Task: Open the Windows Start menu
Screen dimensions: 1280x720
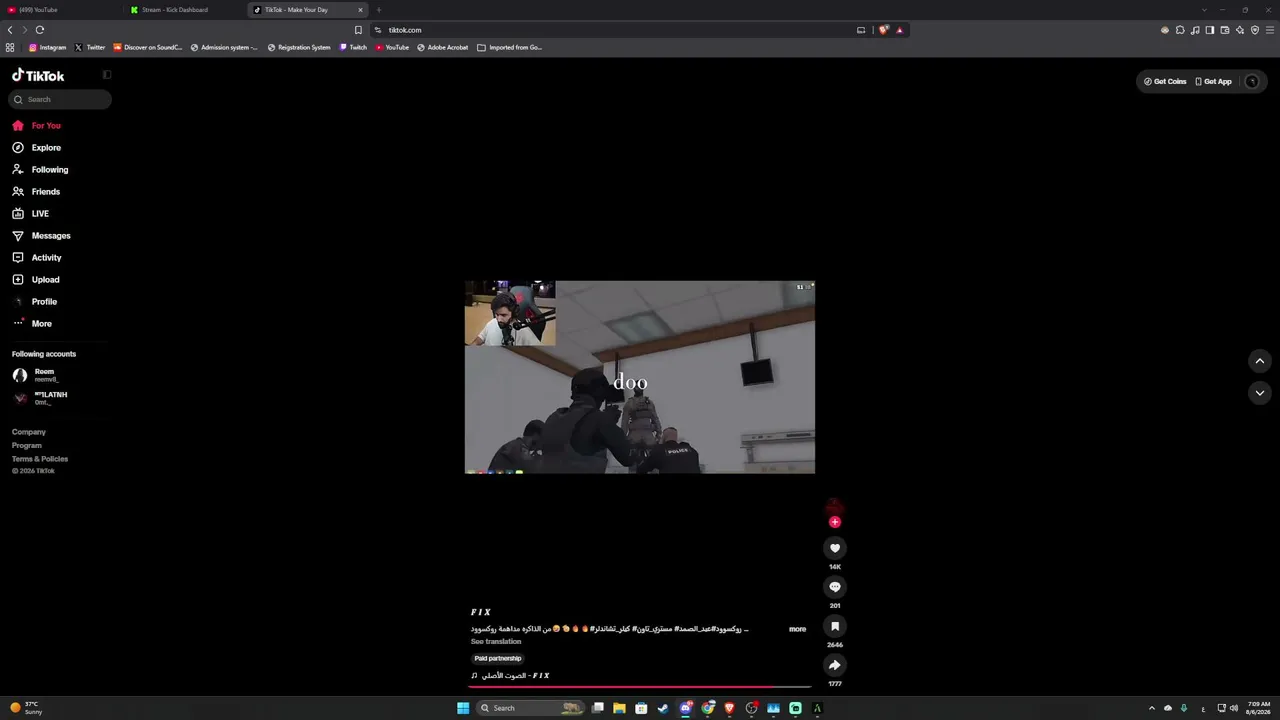Action: [463, 708]
